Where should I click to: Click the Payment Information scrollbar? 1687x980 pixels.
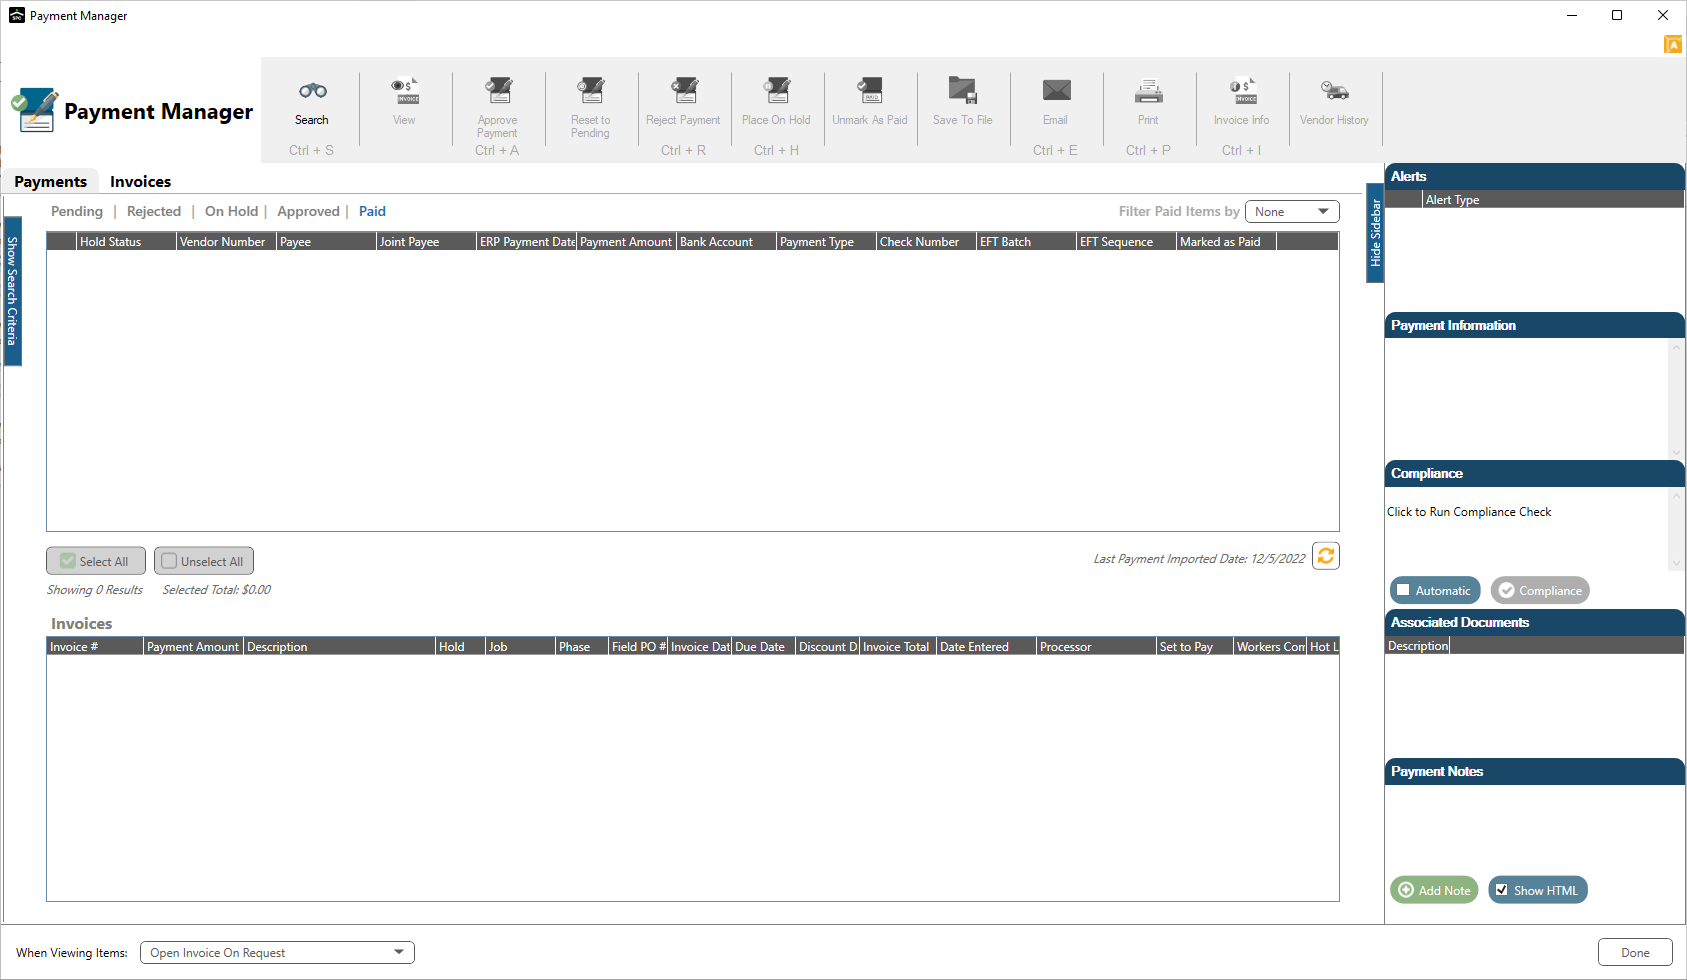[x=1676, y=399]
